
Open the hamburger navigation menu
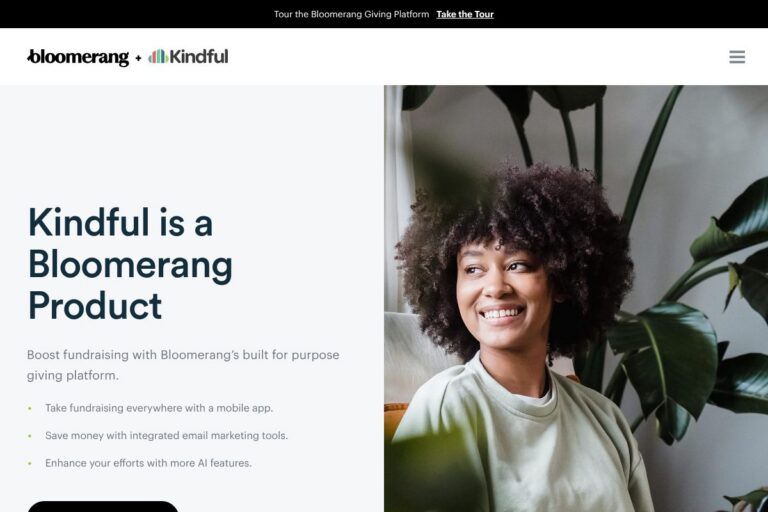(737, 57)
